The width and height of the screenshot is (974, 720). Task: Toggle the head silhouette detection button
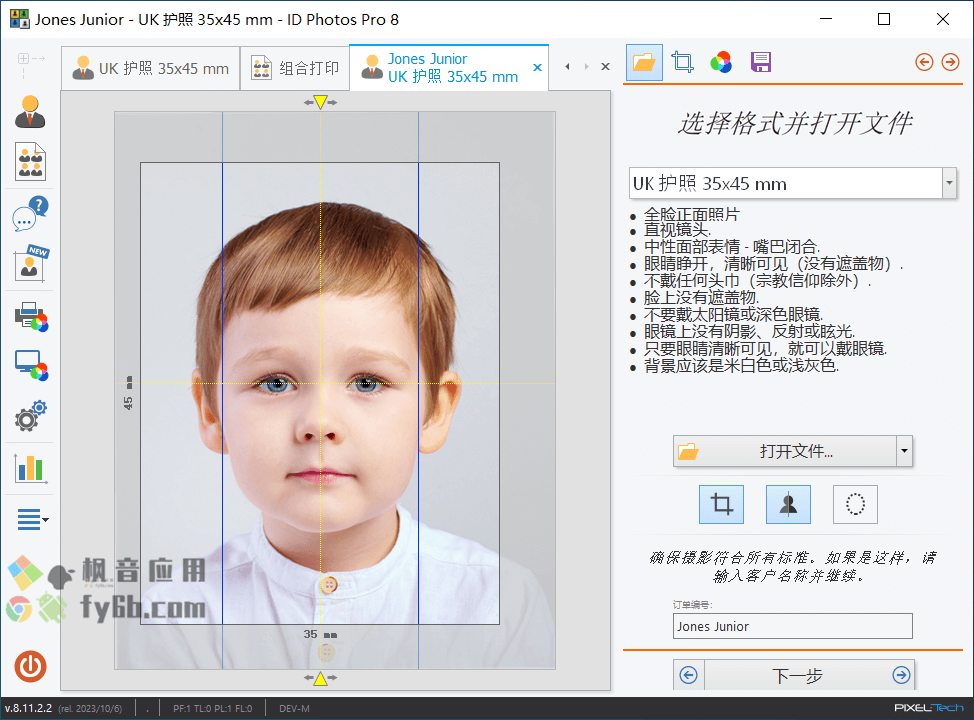tap(788, 504)
